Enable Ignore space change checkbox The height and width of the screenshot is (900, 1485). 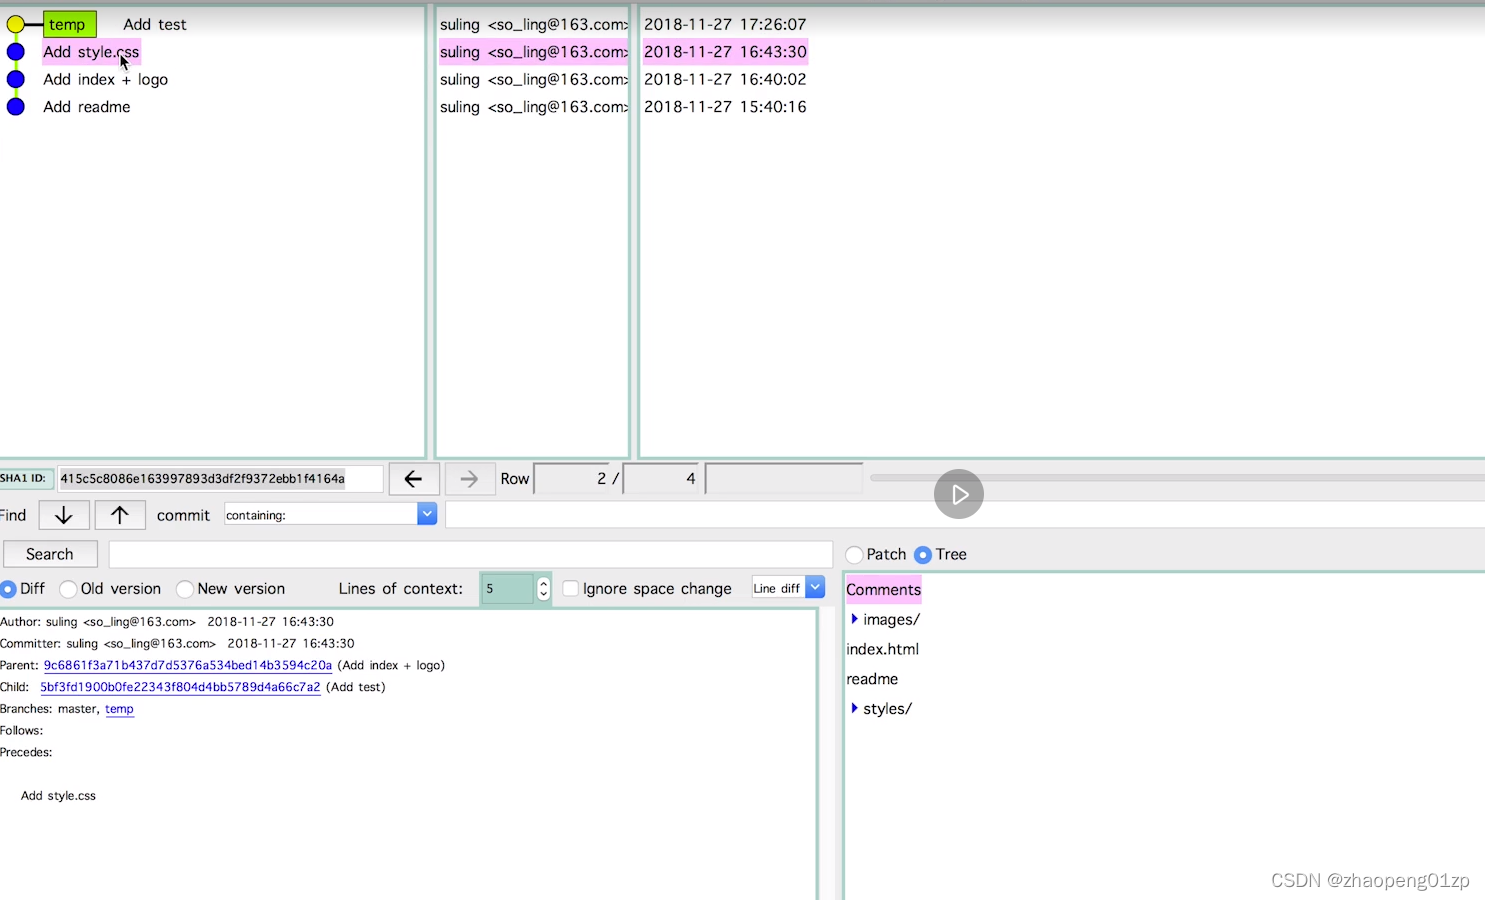coord(570,589)
